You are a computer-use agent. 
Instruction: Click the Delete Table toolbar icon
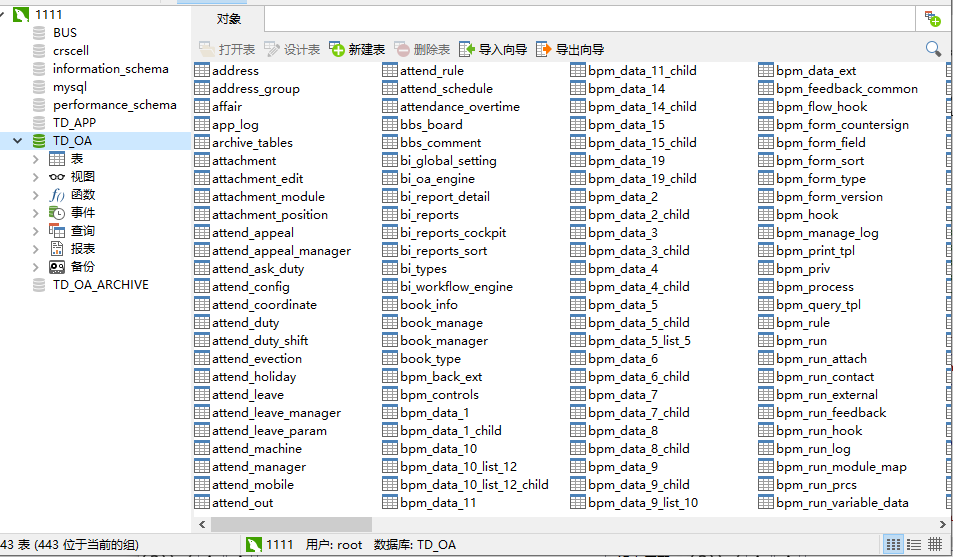(x=402, y=49)
